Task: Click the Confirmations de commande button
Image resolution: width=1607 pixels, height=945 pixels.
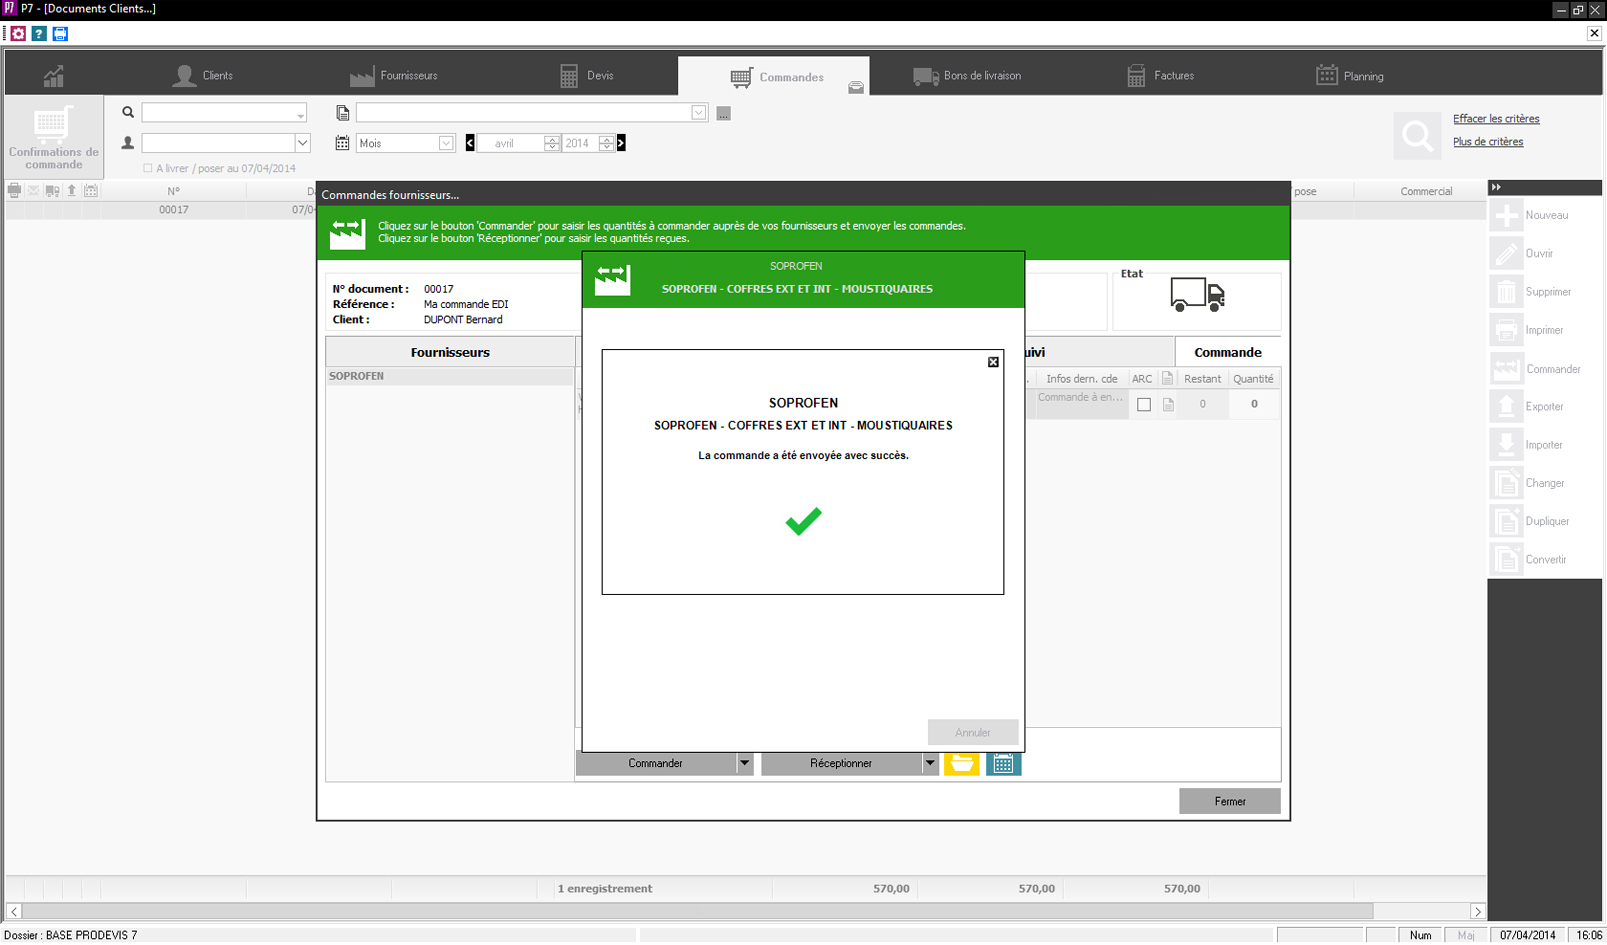Action: click(53, 138)
